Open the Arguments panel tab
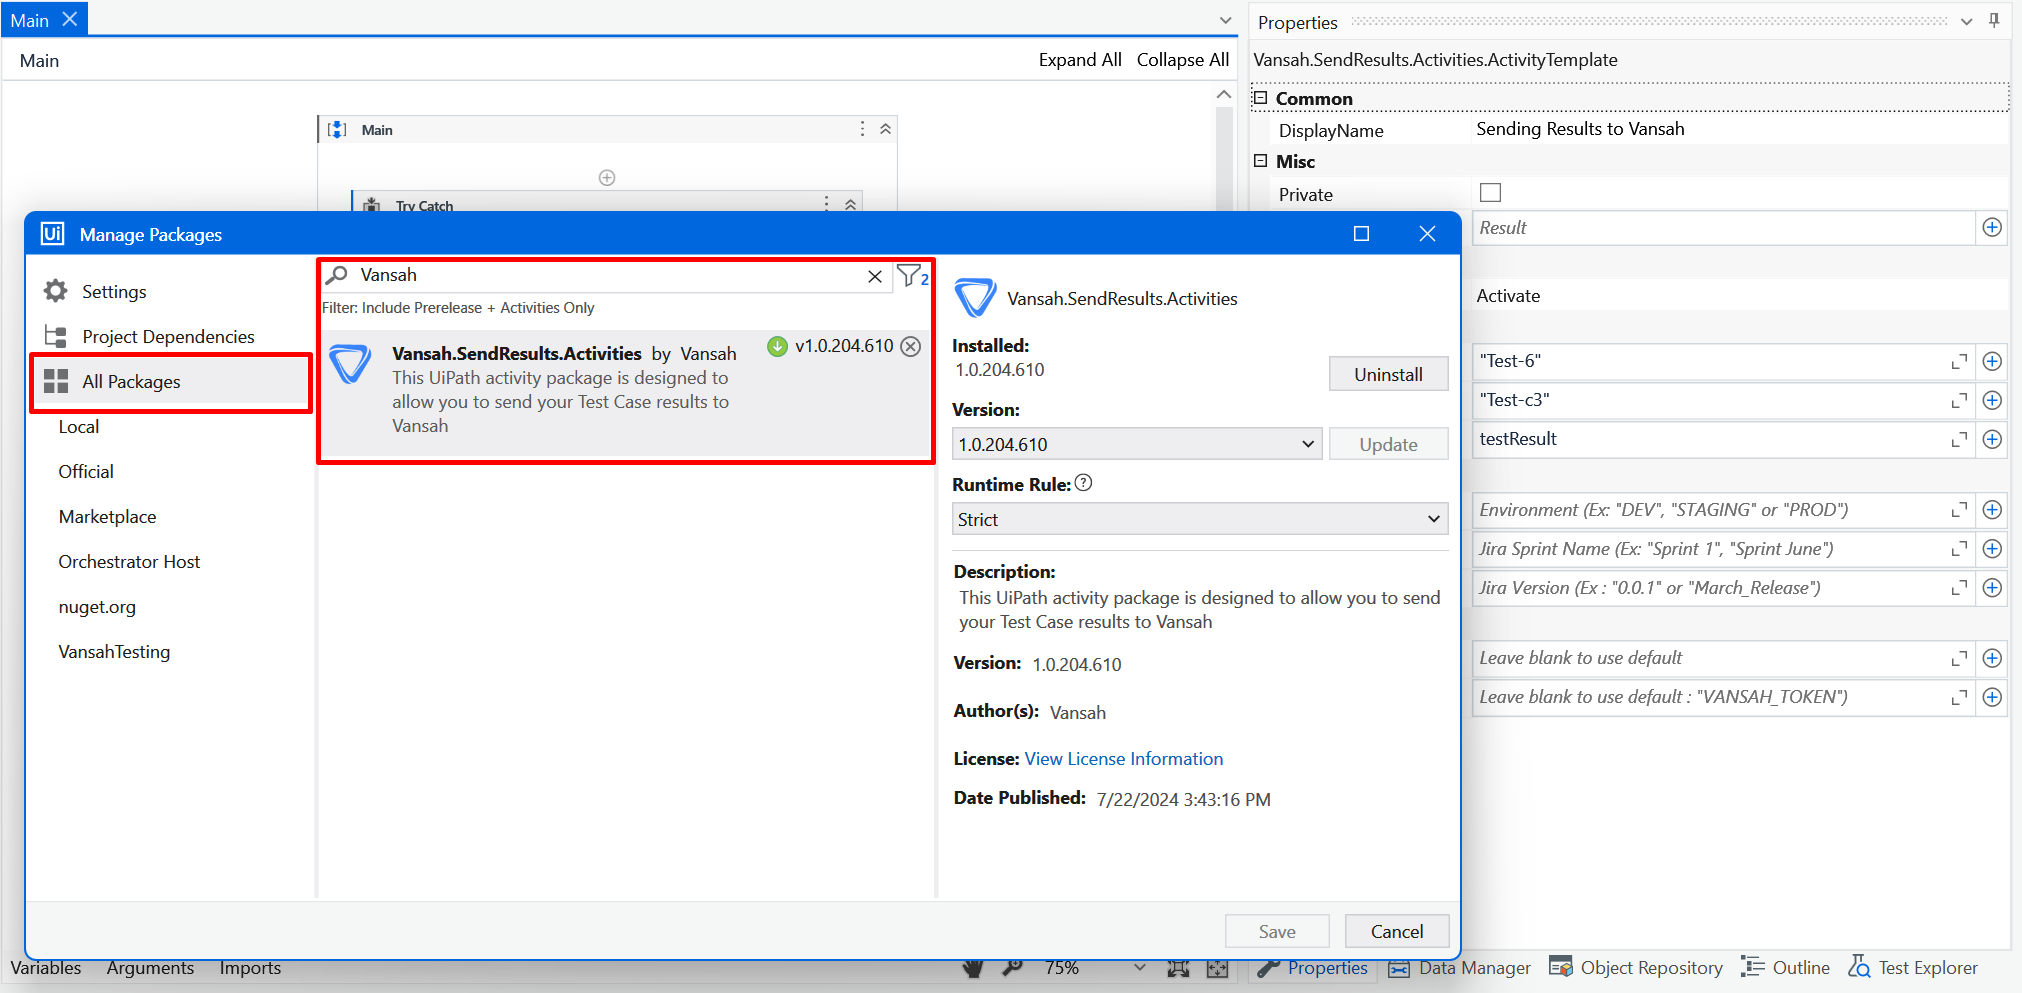2022x993 pixels. [x=150, y=968]
